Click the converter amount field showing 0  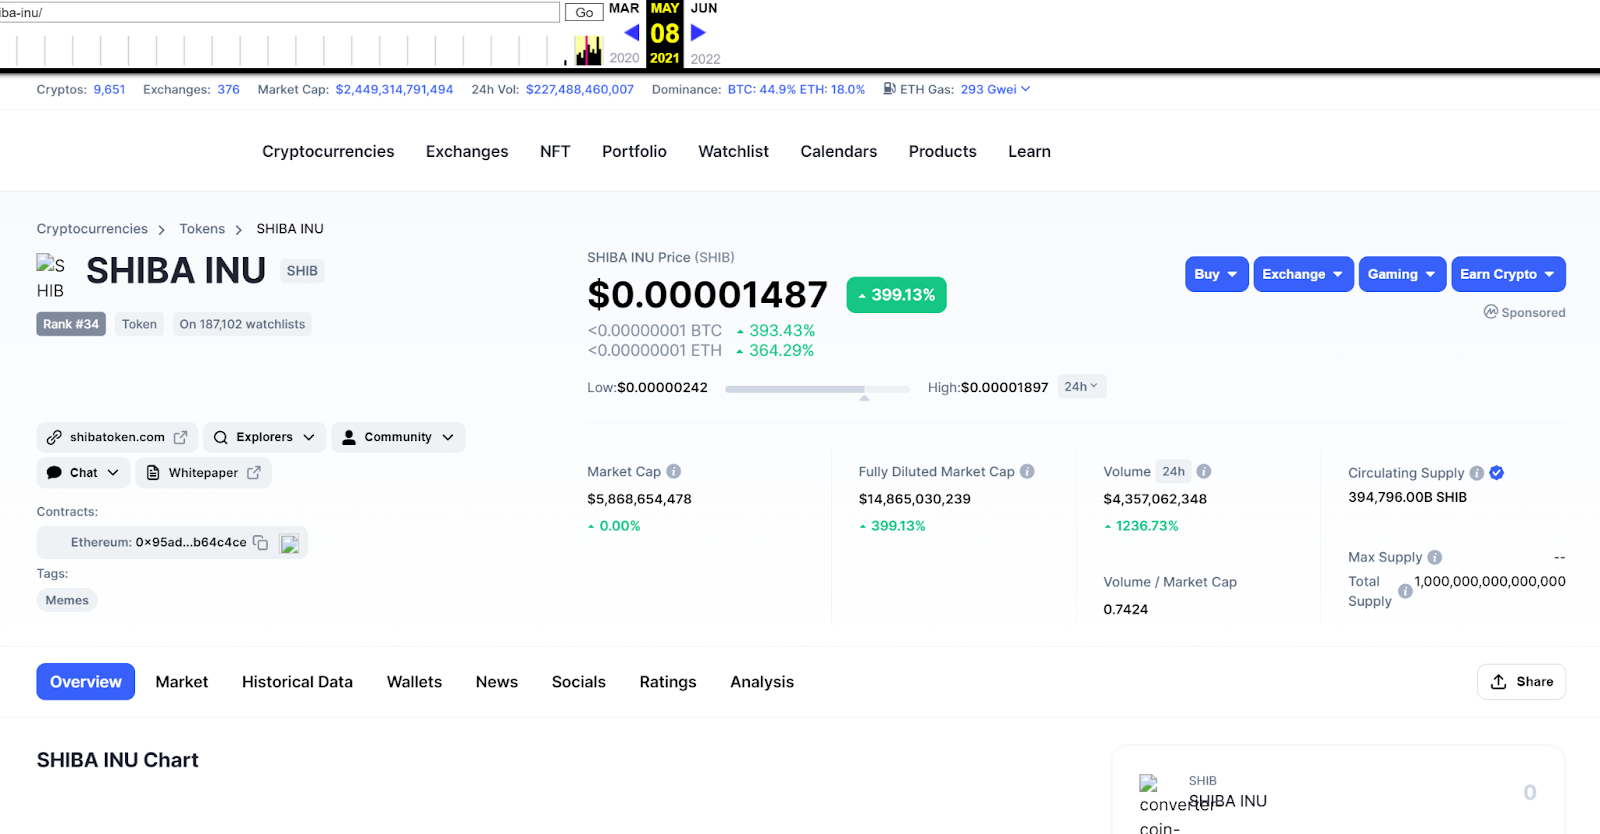coord(1529,792)
